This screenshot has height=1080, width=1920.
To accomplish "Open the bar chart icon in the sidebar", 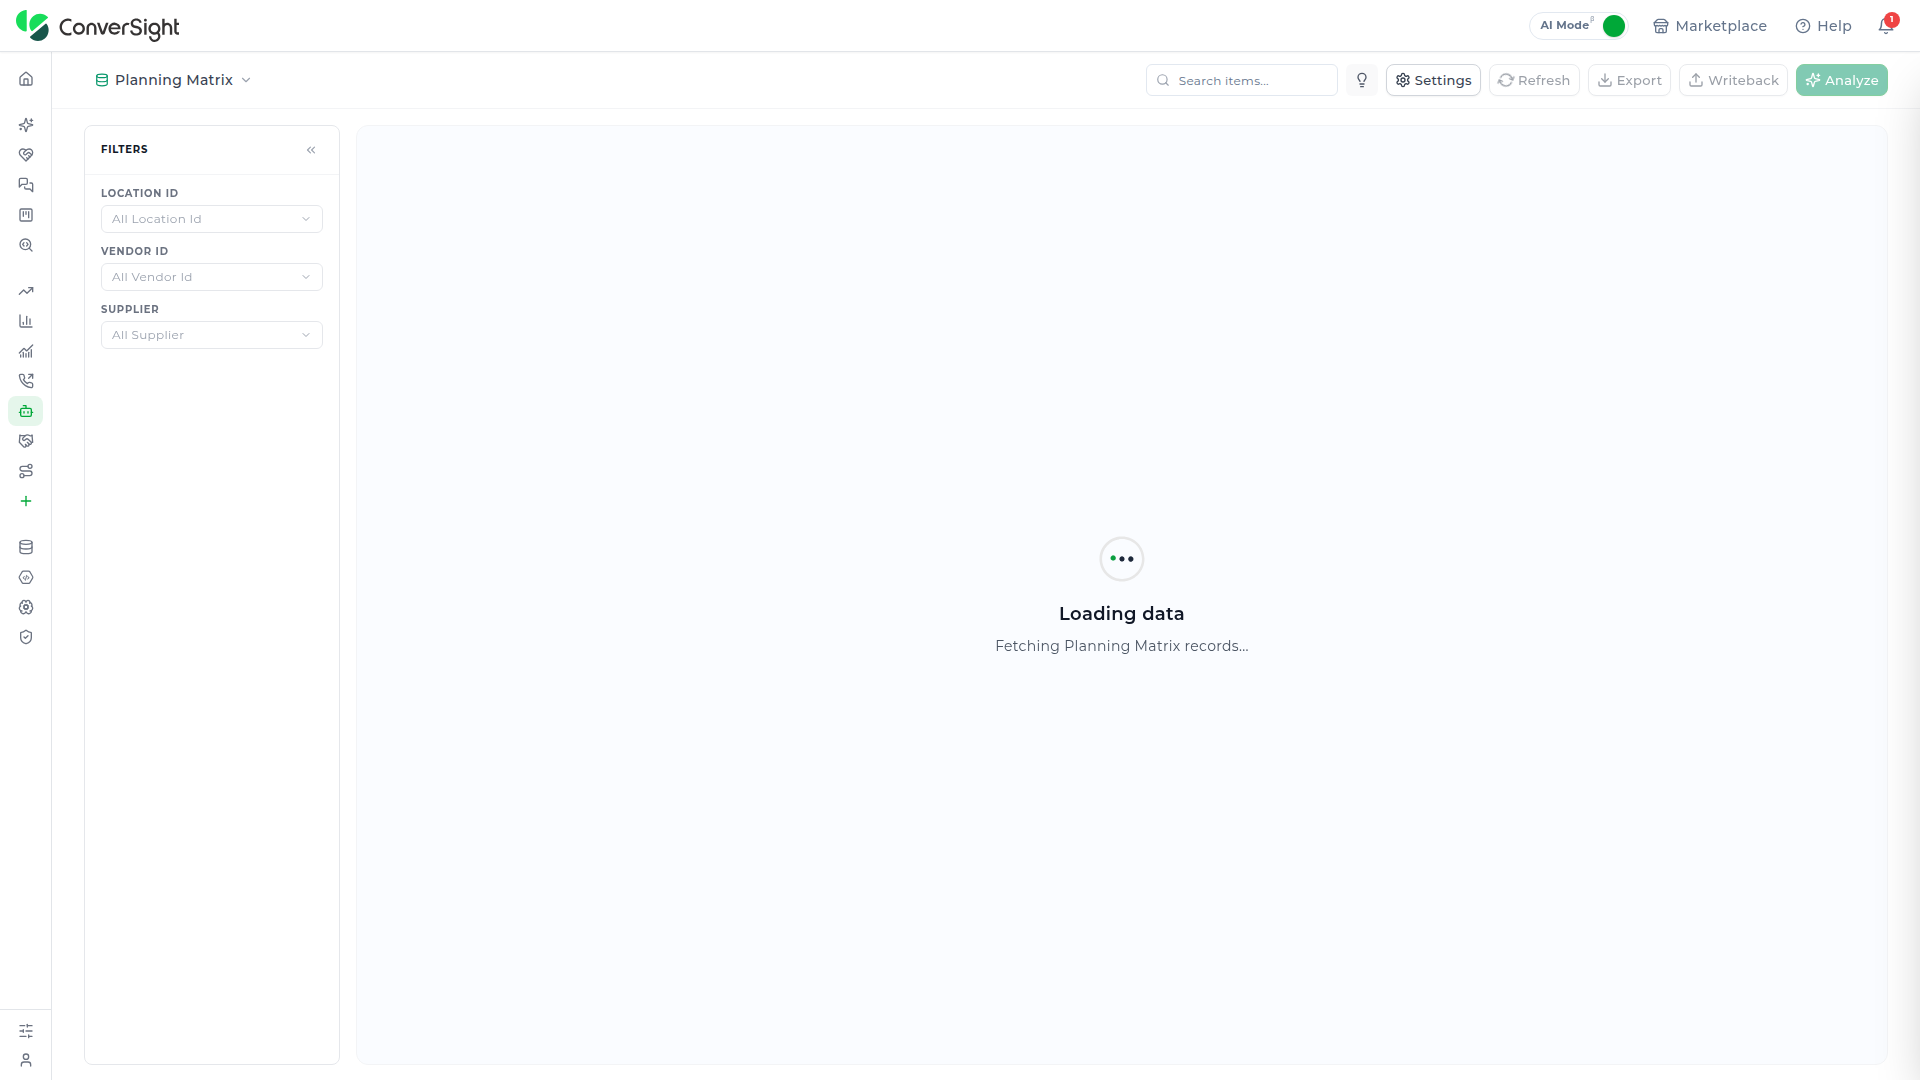I will click(x=26, y=321).
